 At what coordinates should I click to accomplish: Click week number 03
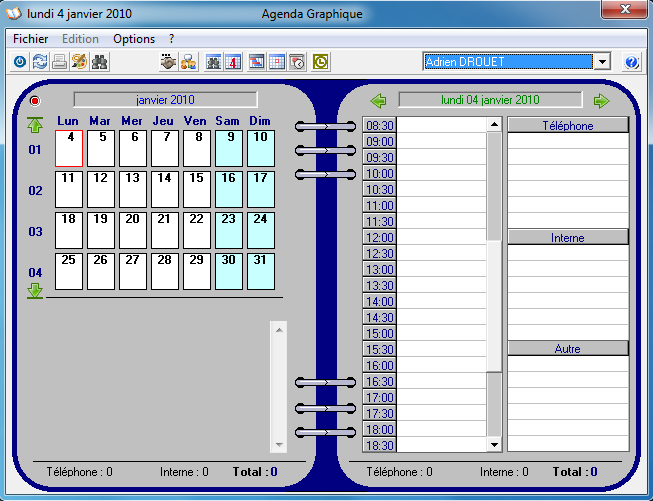[x=35, y=232]
